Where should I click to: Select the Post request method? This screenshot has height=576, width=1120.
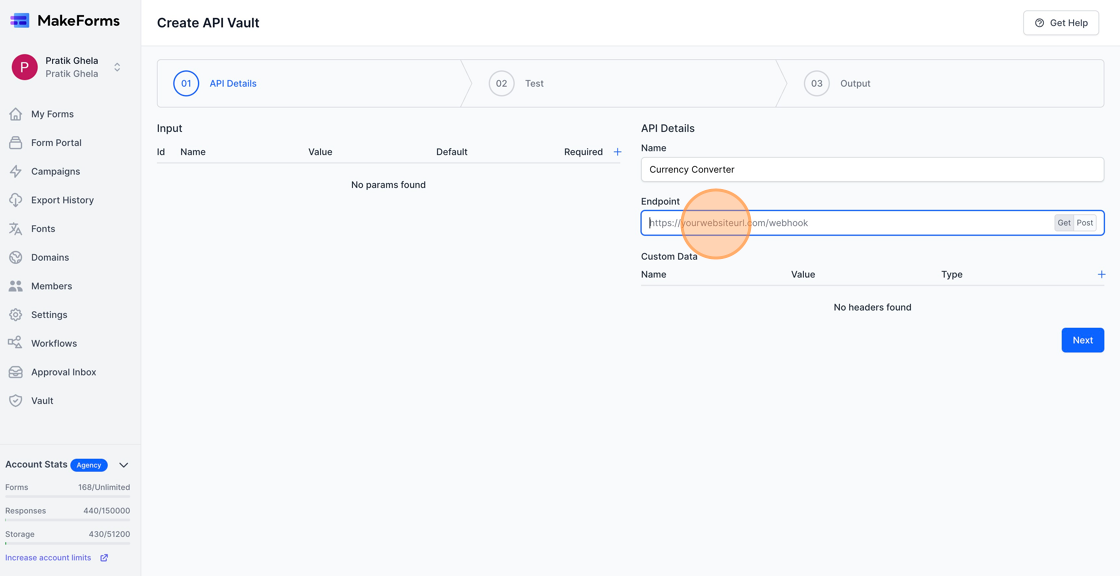(x=1084, y=222)
